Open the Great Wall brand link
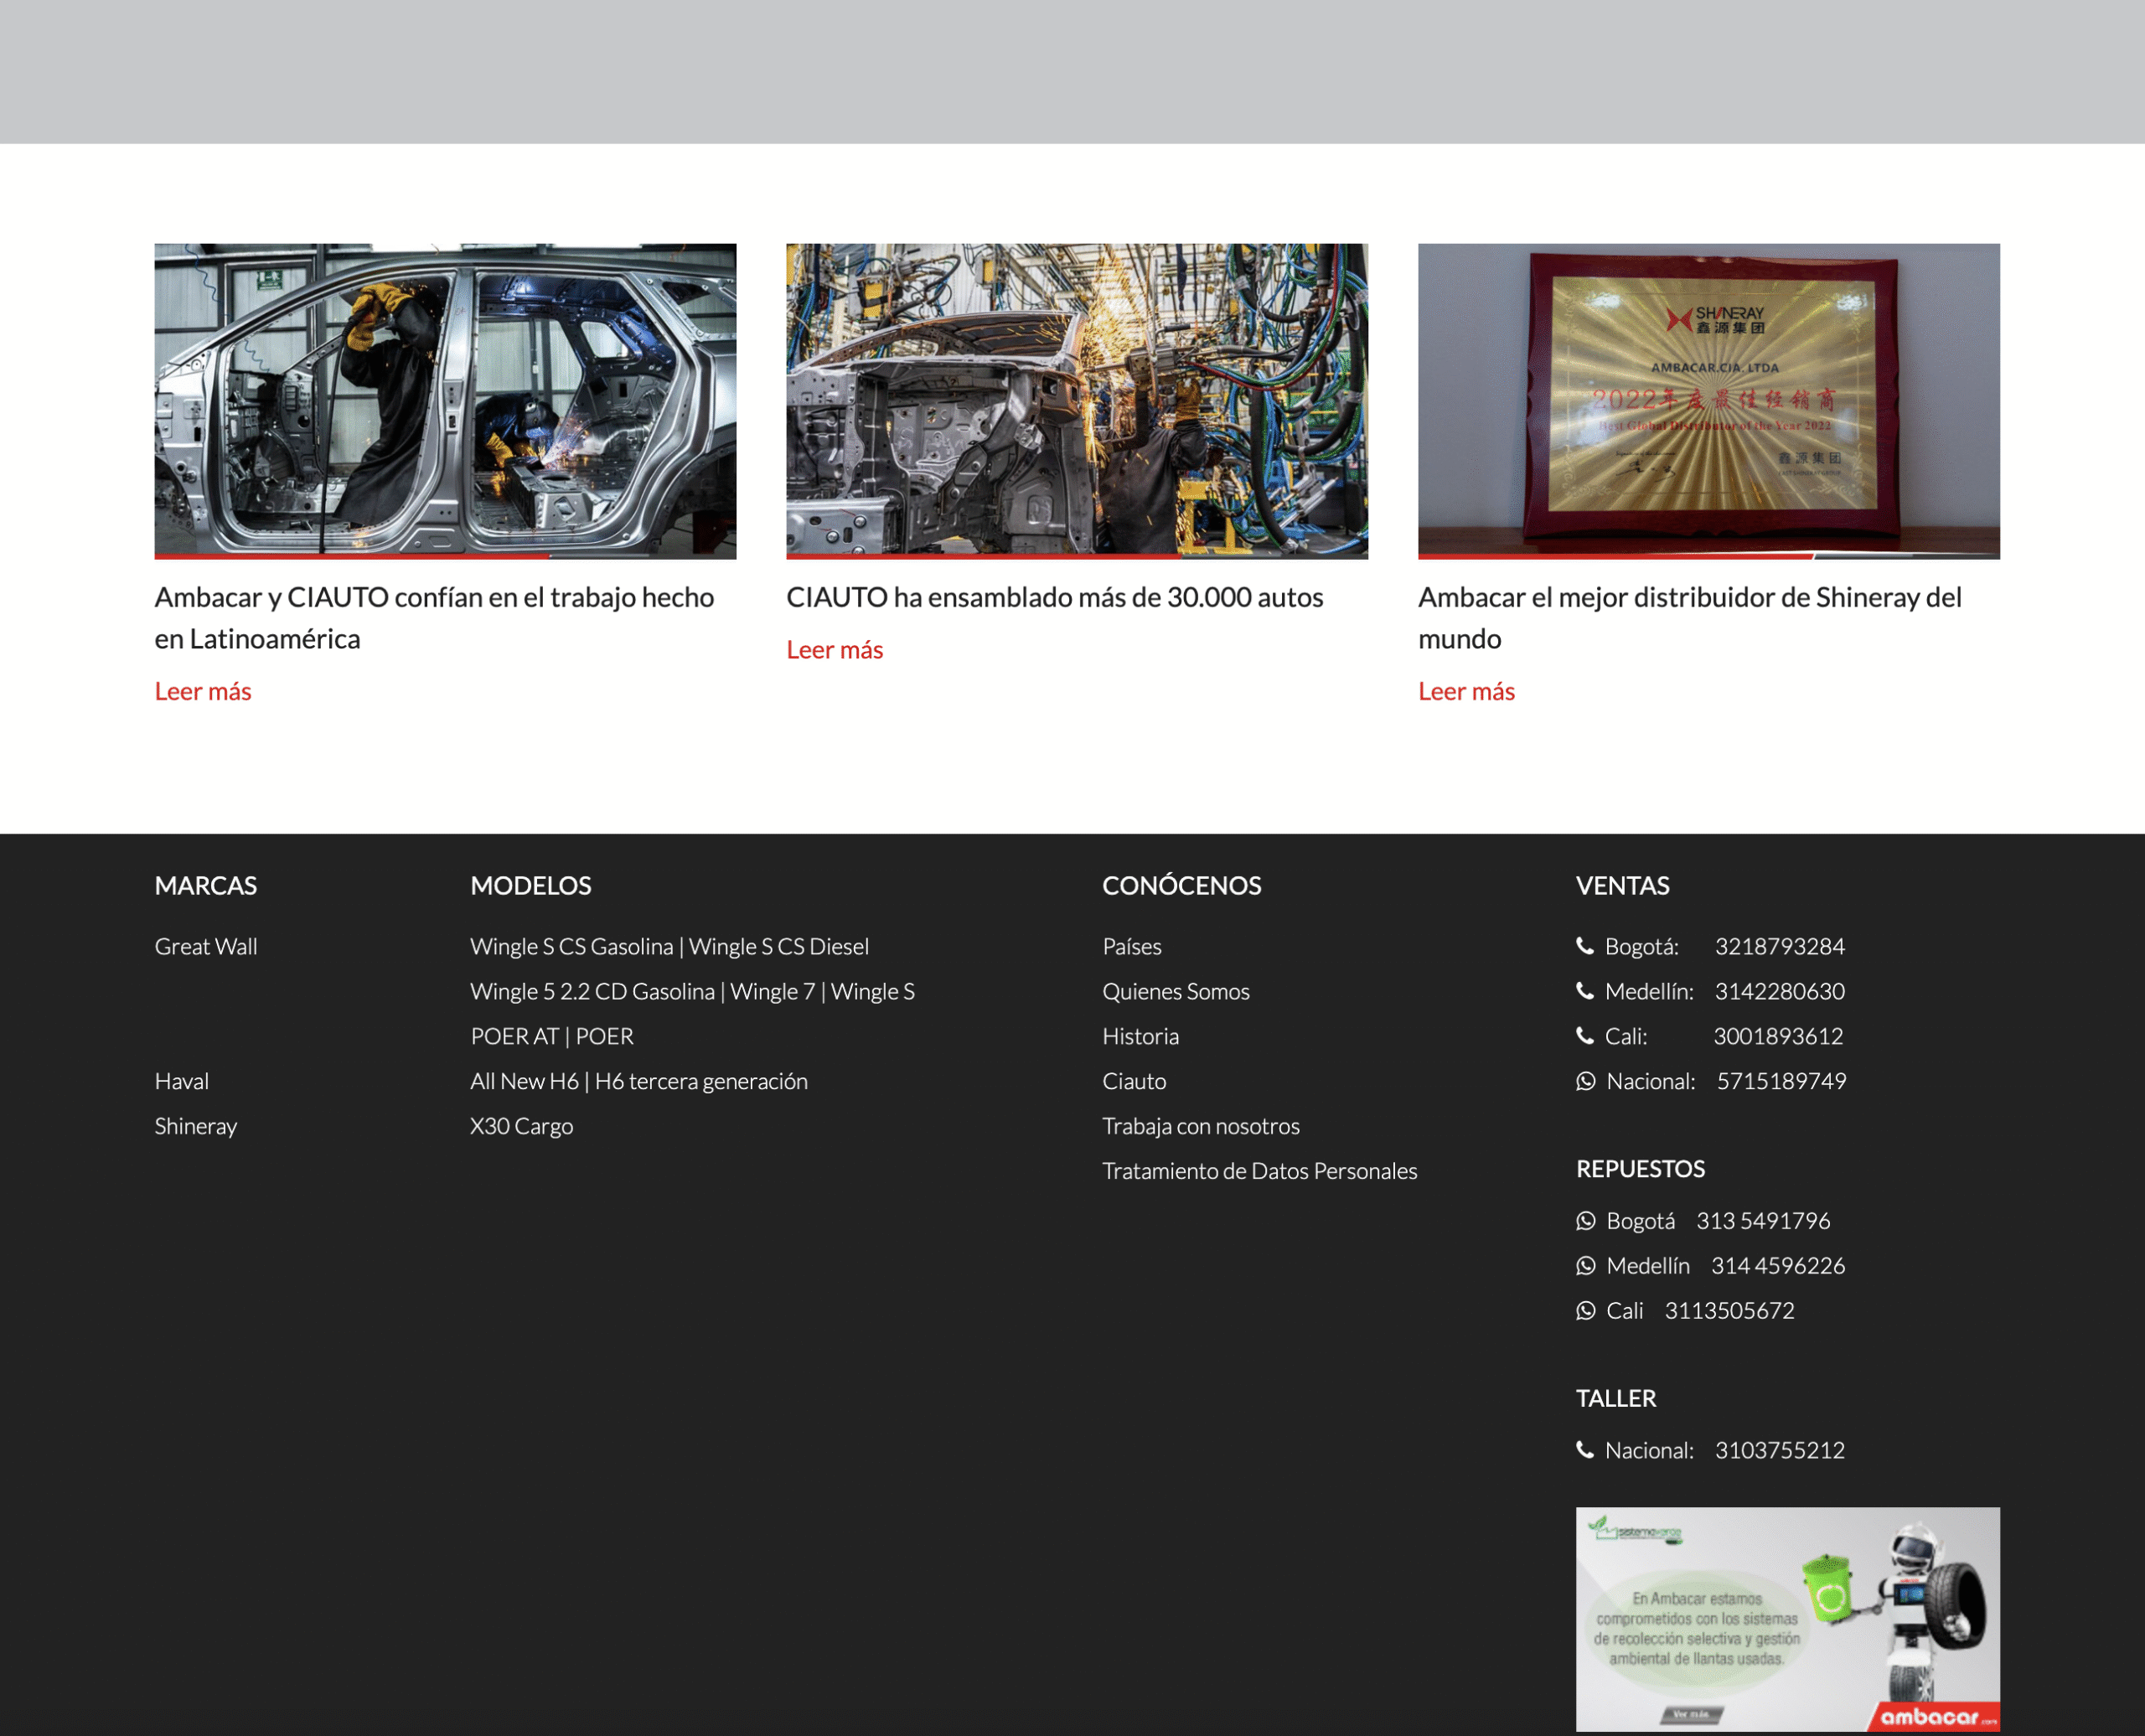This screenshot has height=1736, width=2145. point(206,946)
